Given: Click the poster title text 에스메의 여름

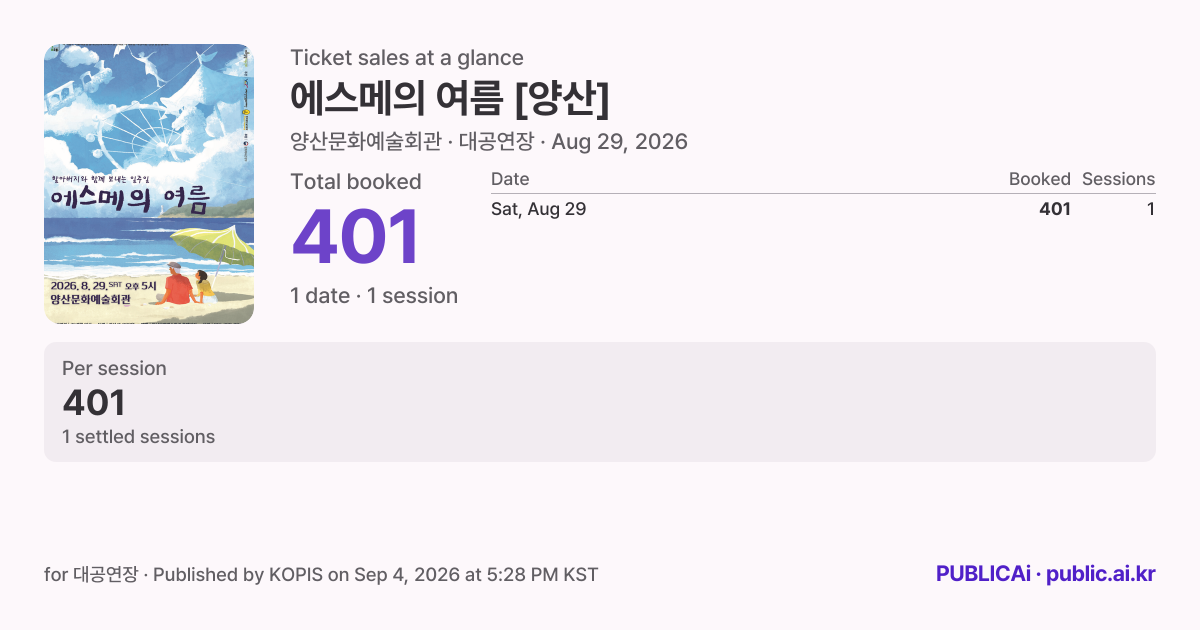Looking at the screenshot, I should click(x=130, y=199).
